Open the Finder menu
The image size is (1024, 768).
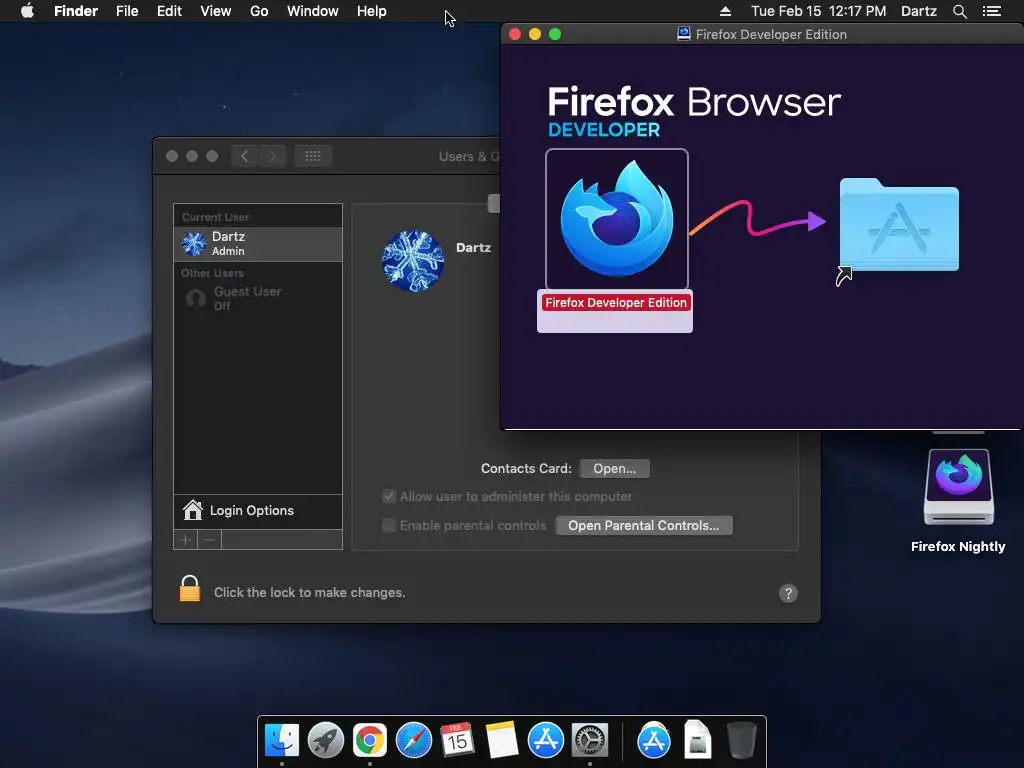pos(76,11)
